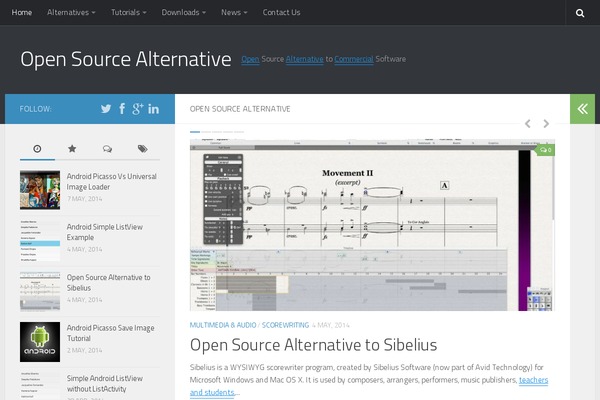Expand the Downloads menu
Image resolution: width=600 pixels, height=400 pixels.
tap(184, 12)
